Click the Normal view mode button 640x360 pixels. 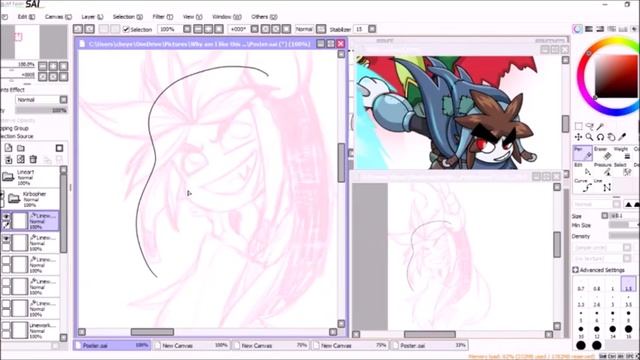click(304, 29)
